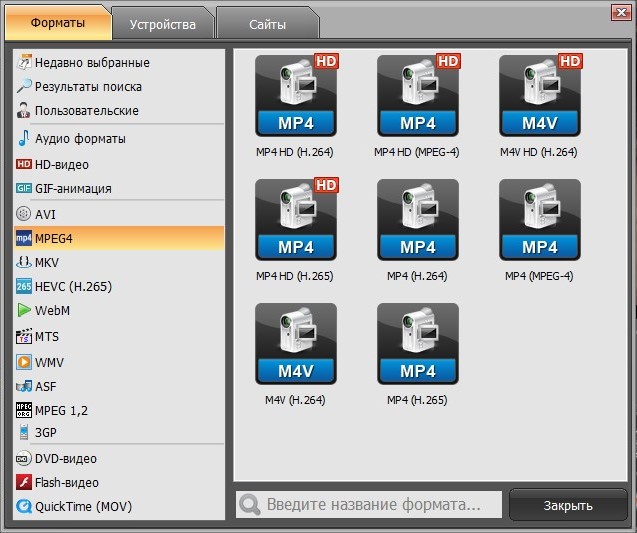Open the ASF category label
Image resolution: width=637 pixels, height=533 pixels.
46,386
